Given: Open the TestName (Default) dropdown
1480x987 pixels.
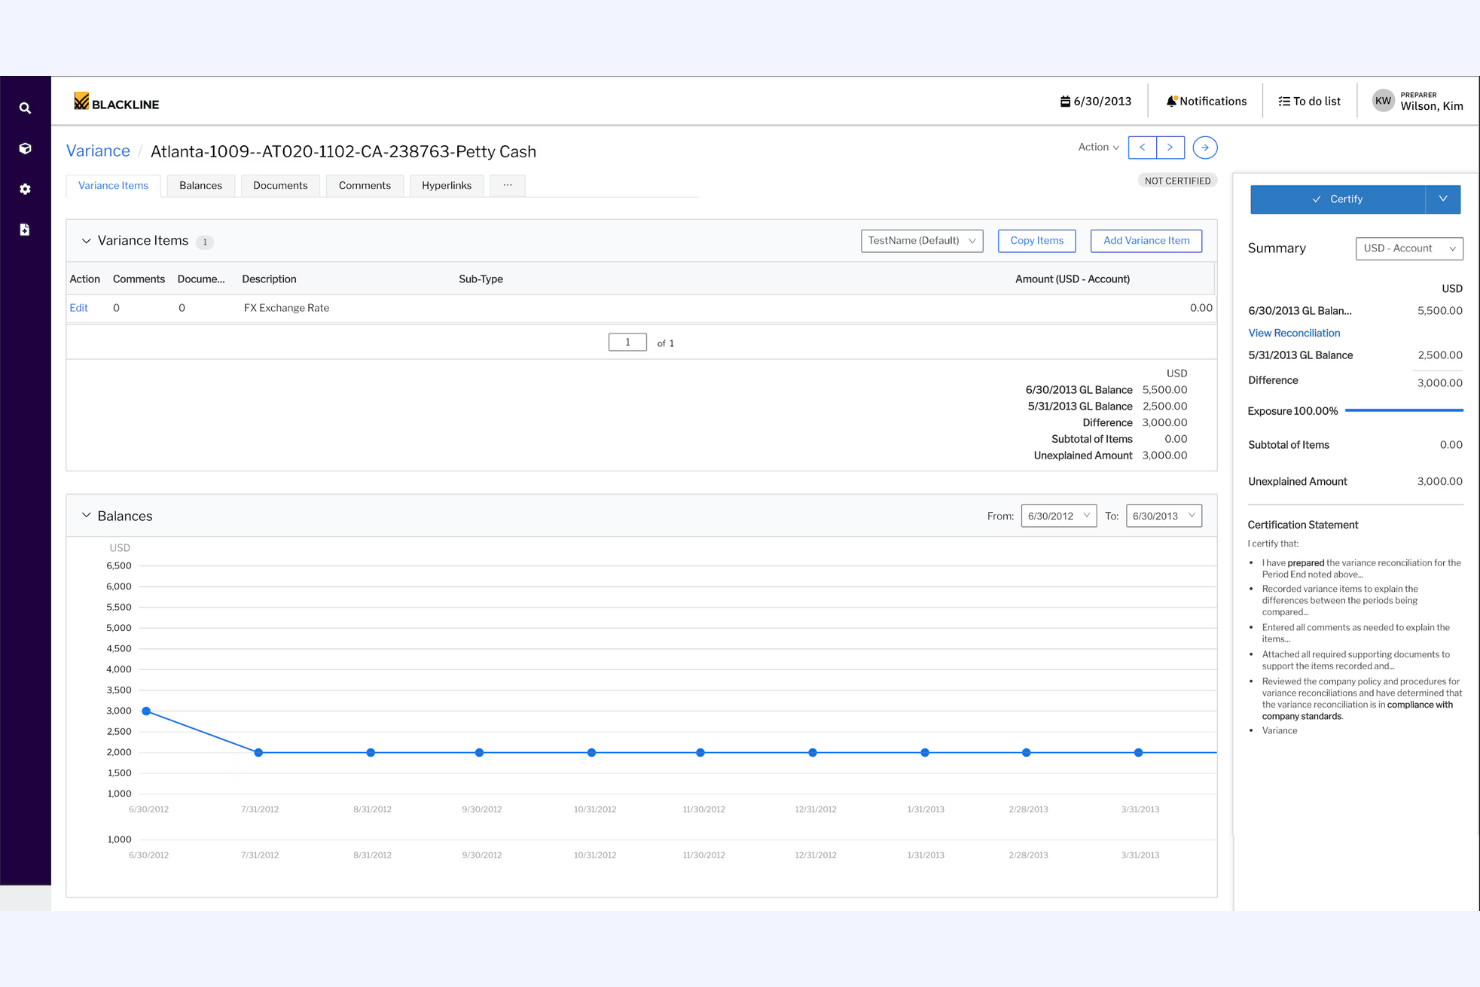Looking at the screenshot, I should (x=921, y=240).
